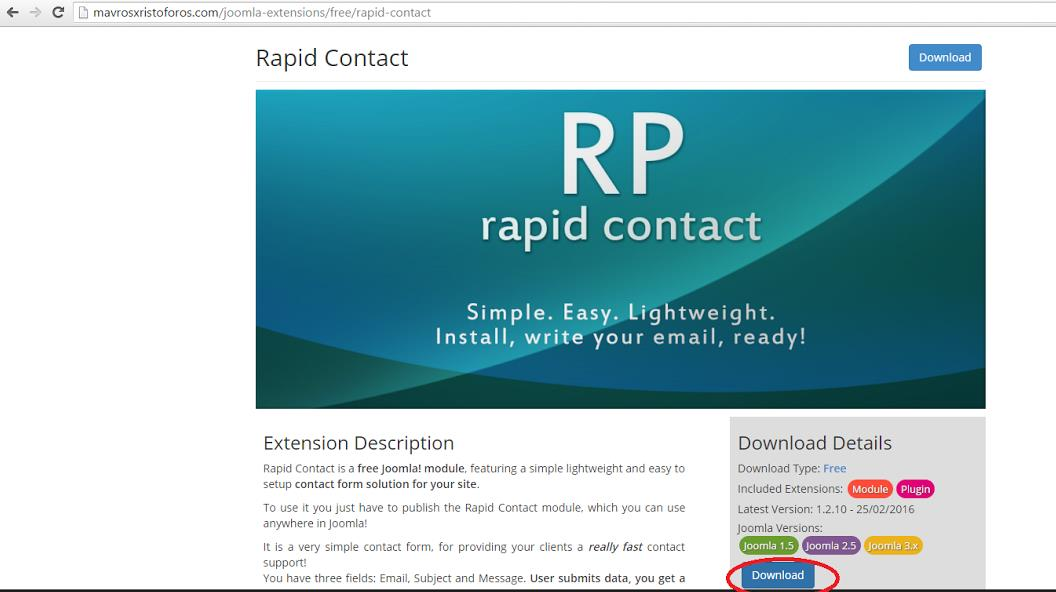Select the purple Joomla 2.5 badge

pyautogui.click(x=830, y=546)
